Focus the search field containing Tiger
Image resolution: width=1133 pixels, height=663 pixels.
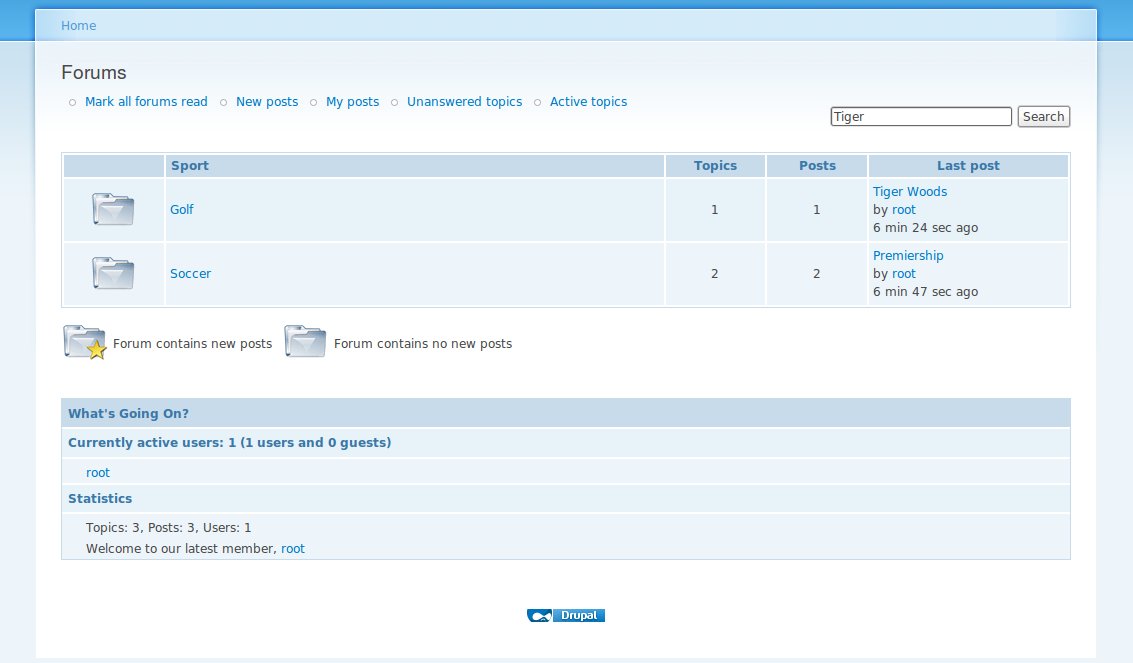click(x=921, y=116)
